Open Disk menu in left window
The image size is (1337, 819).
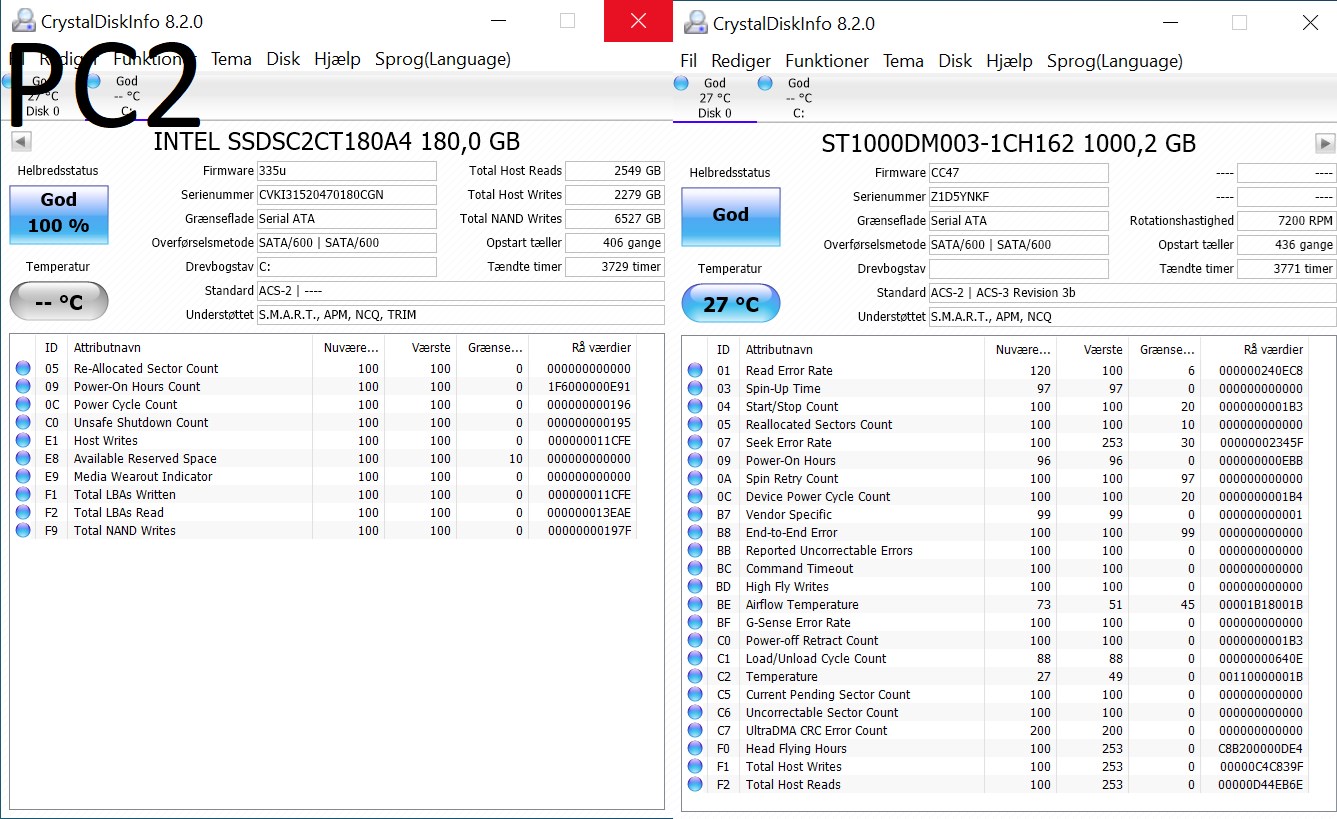pyautogui.click(x=283, y=59)
